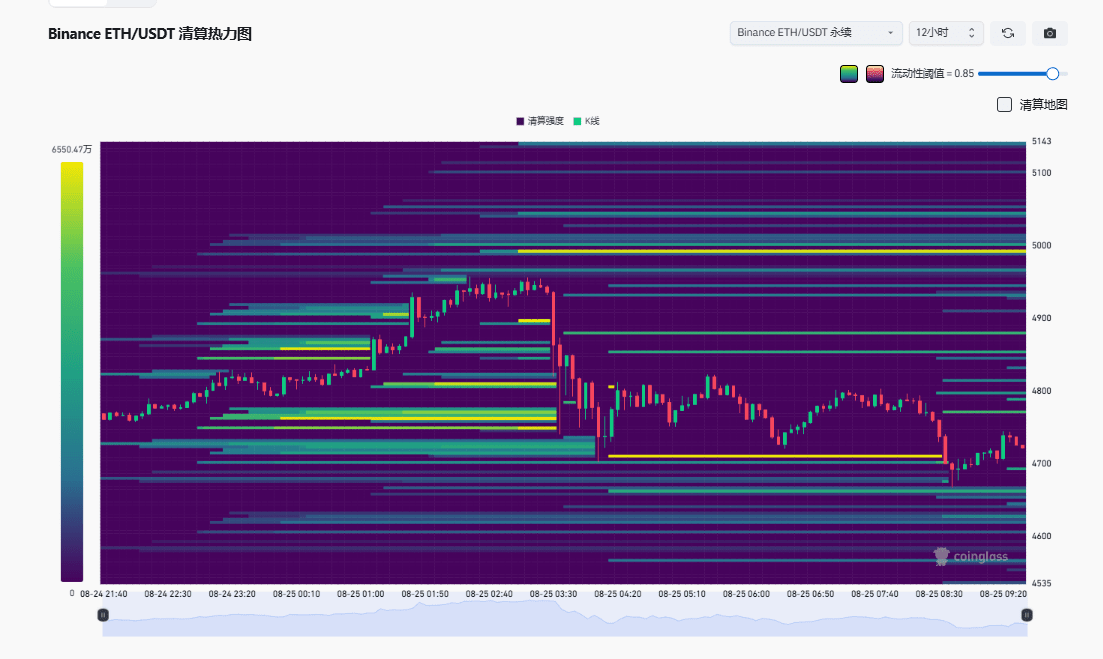
Task: Click the 6550.47万 scale maximum label
Action: coord(72,150)
